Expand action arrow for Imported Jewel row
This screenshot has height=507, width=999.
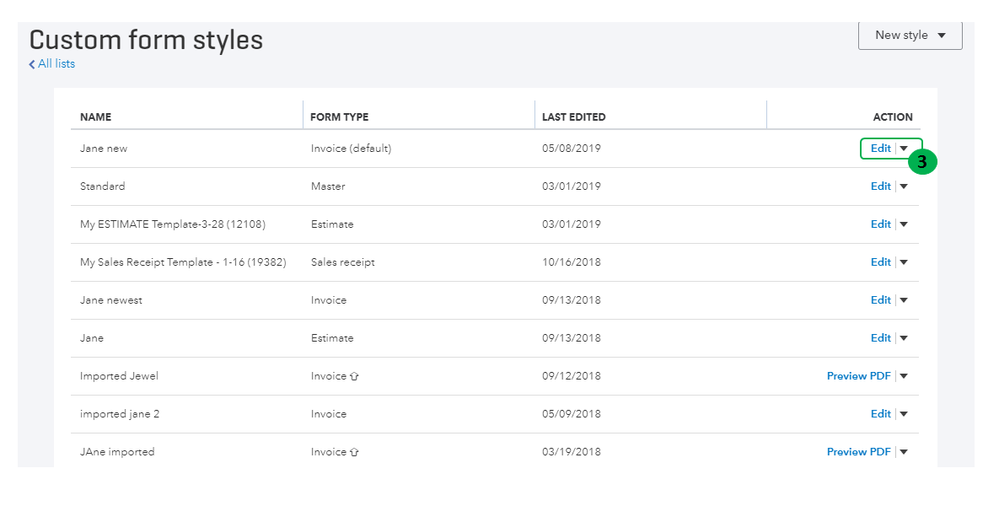click(904, 376)
